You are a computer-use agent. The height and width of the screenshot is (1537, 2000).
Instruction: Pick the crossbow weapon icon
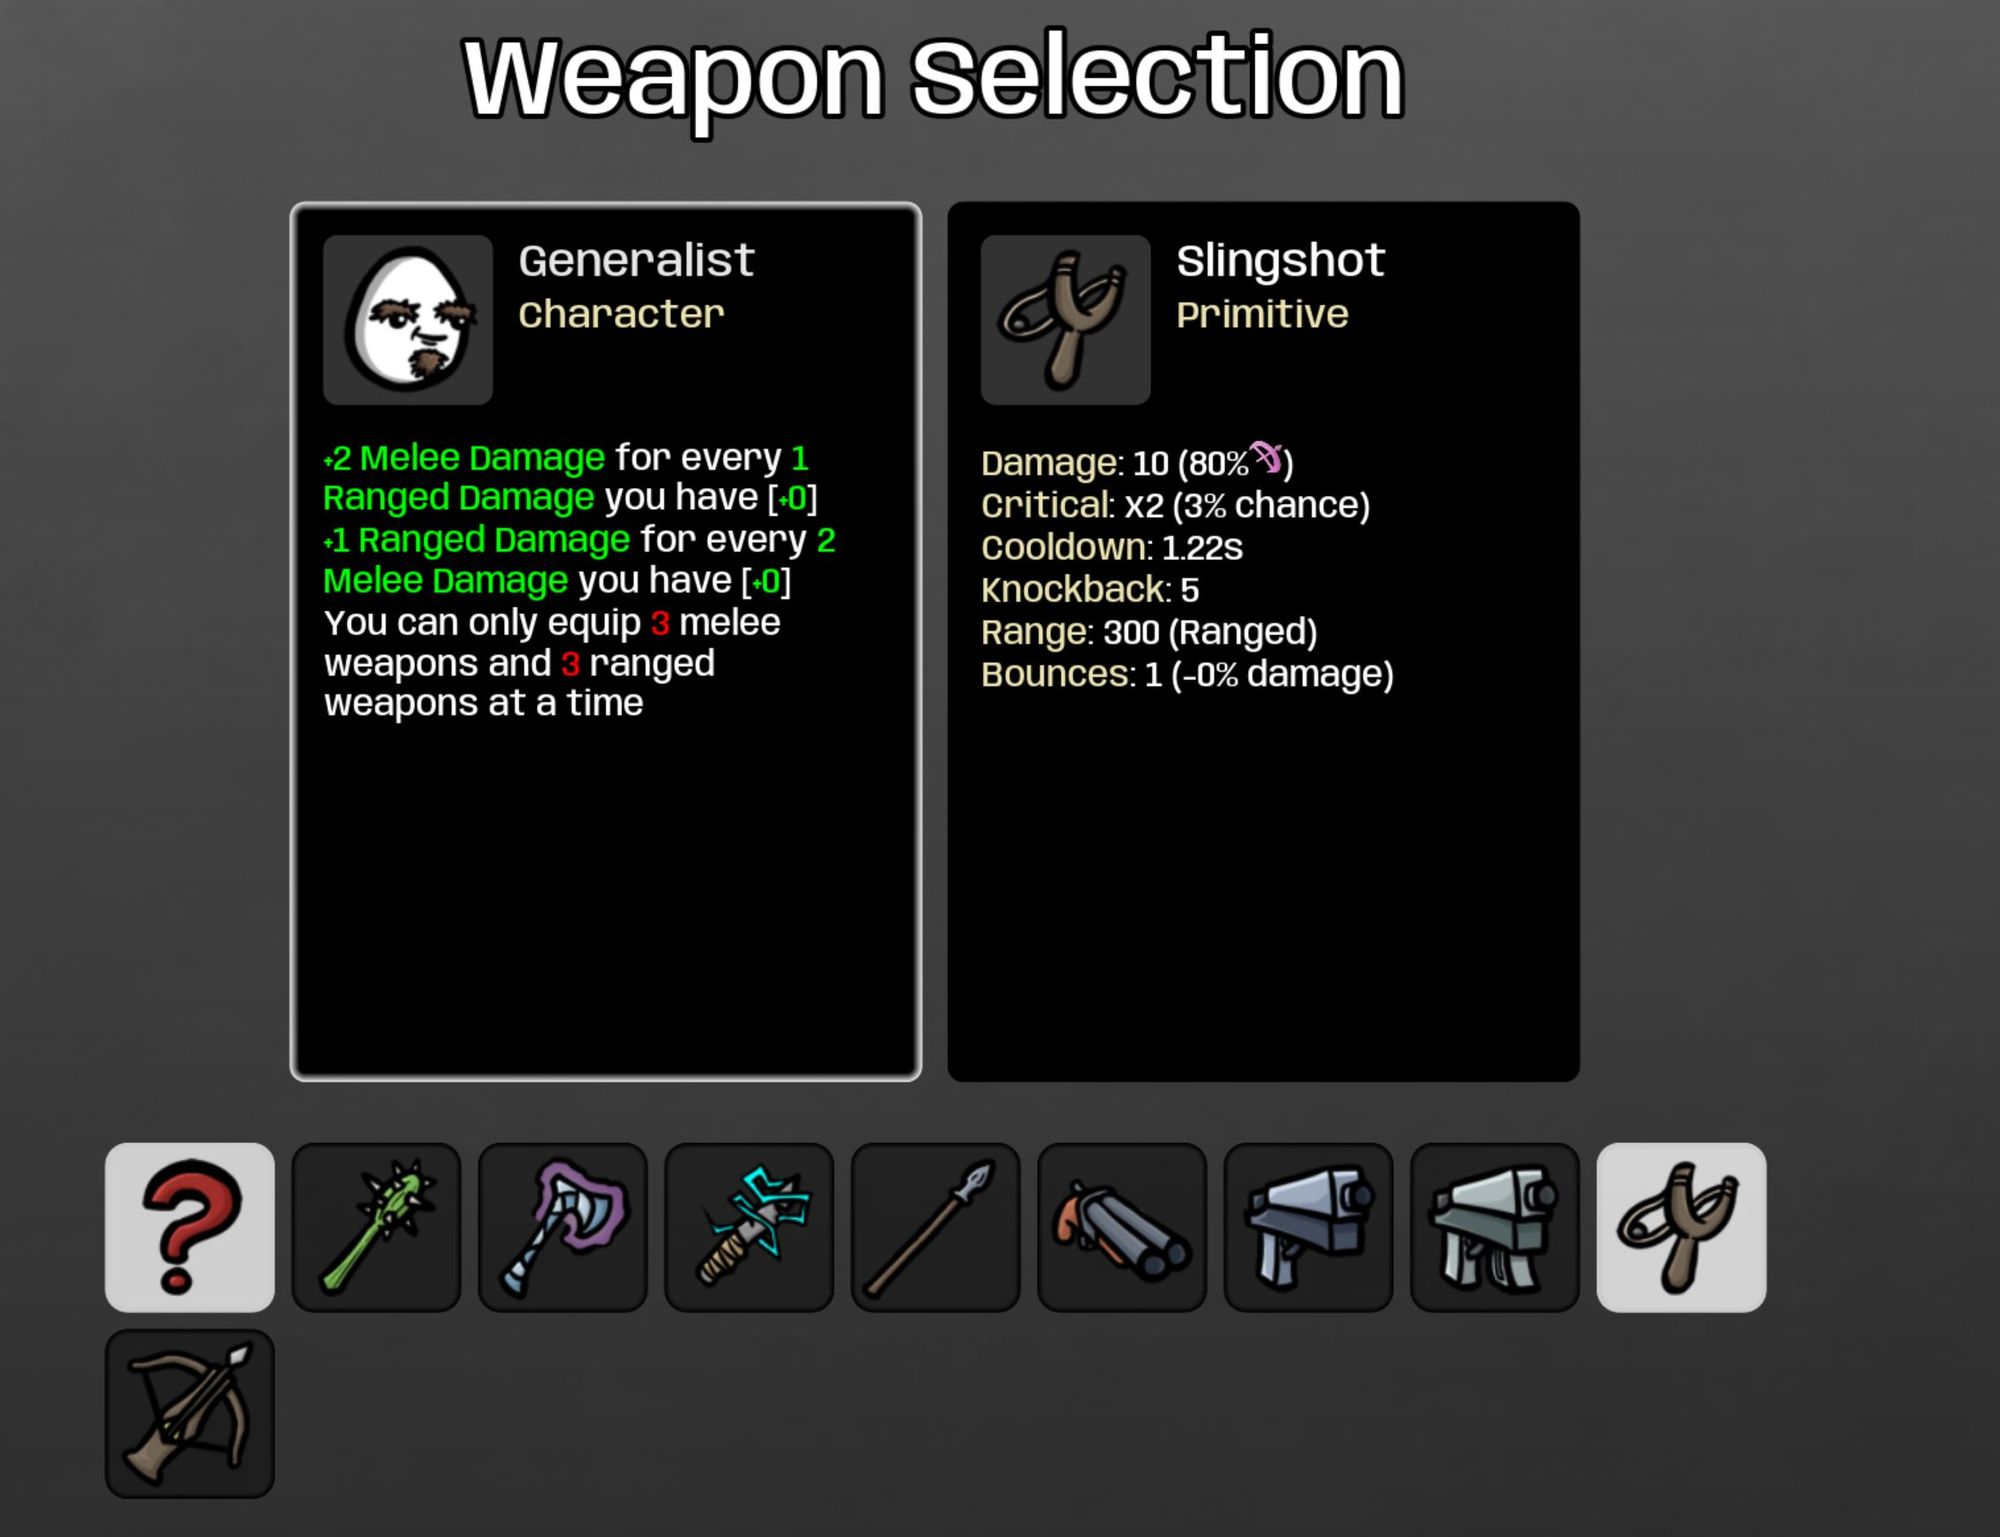click(190, 1413)
